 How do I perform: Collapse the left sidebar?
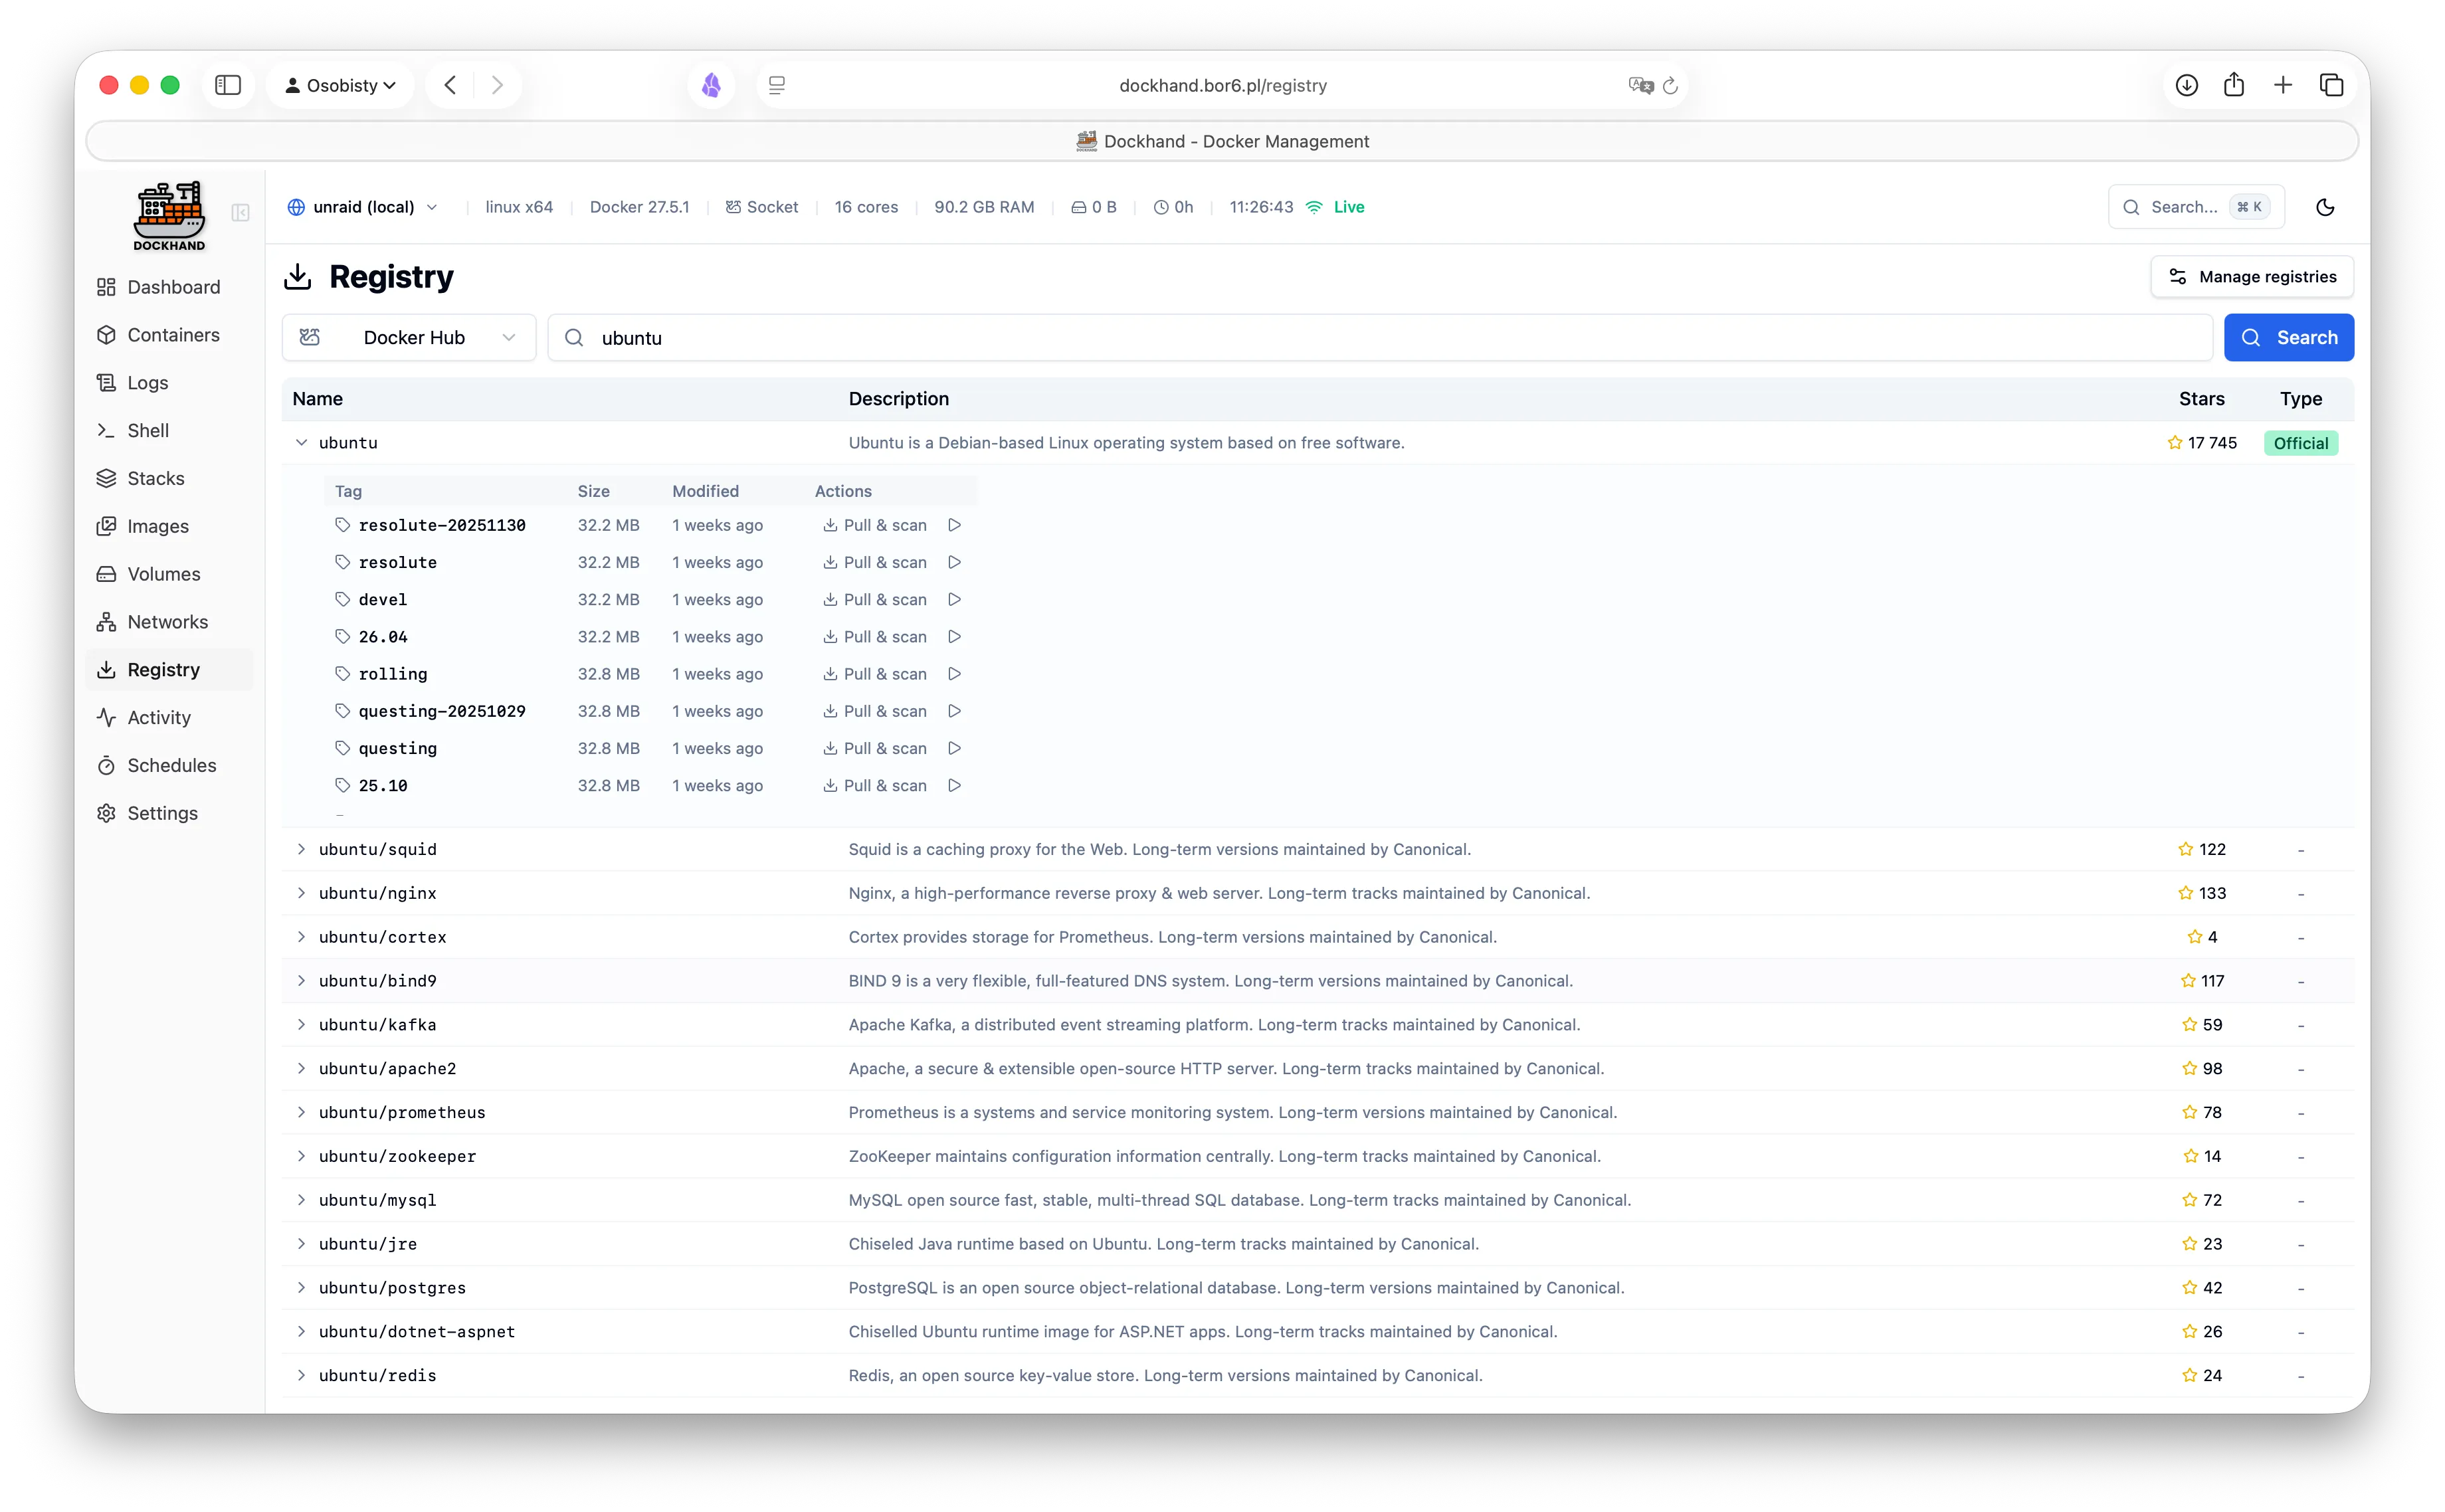(x=240, y=213)
